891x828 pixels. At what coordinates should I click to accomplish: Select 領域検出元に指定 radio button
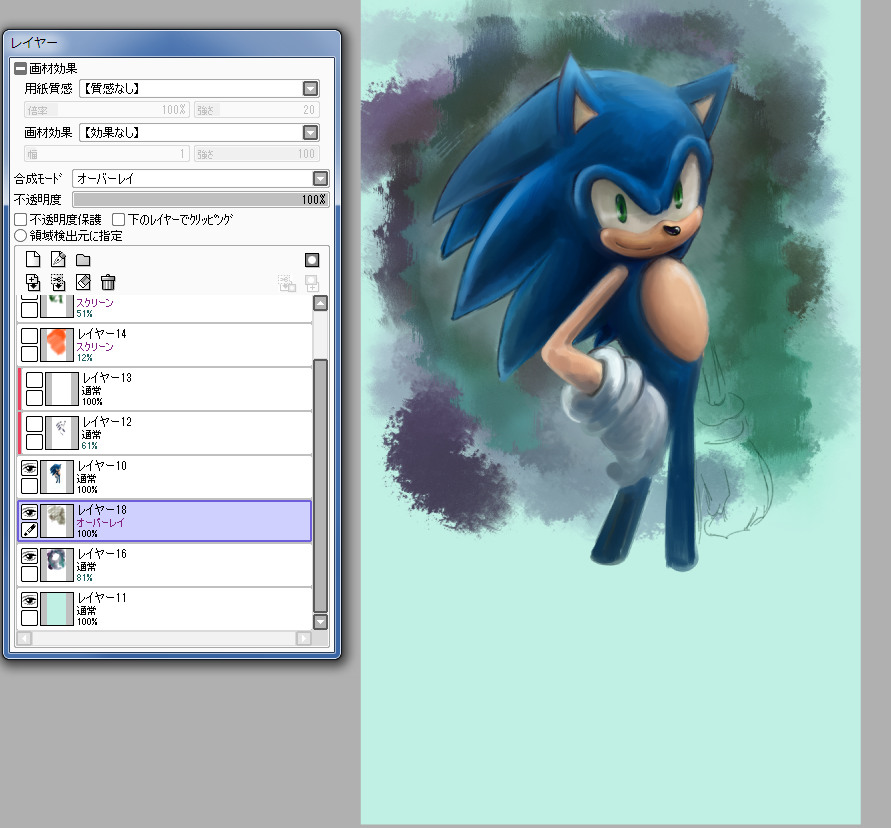click(x=20, y=235)
